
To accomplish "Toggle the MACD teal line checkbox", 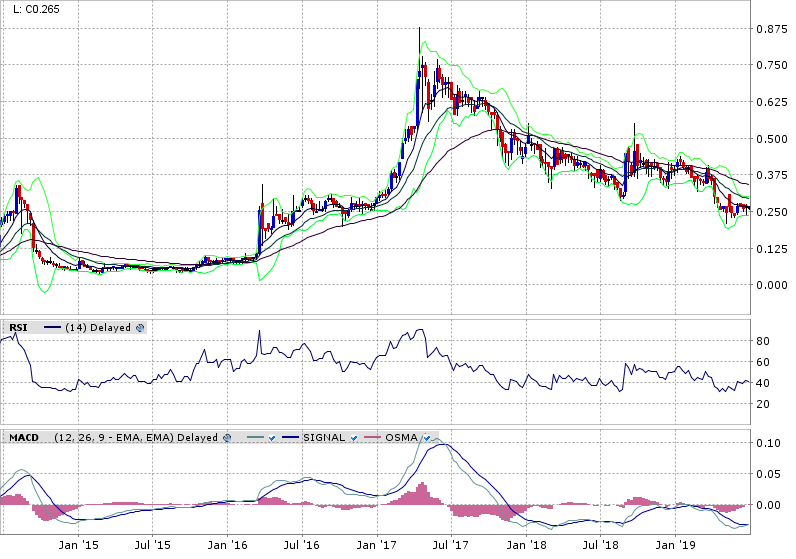I will coord(272,438).
